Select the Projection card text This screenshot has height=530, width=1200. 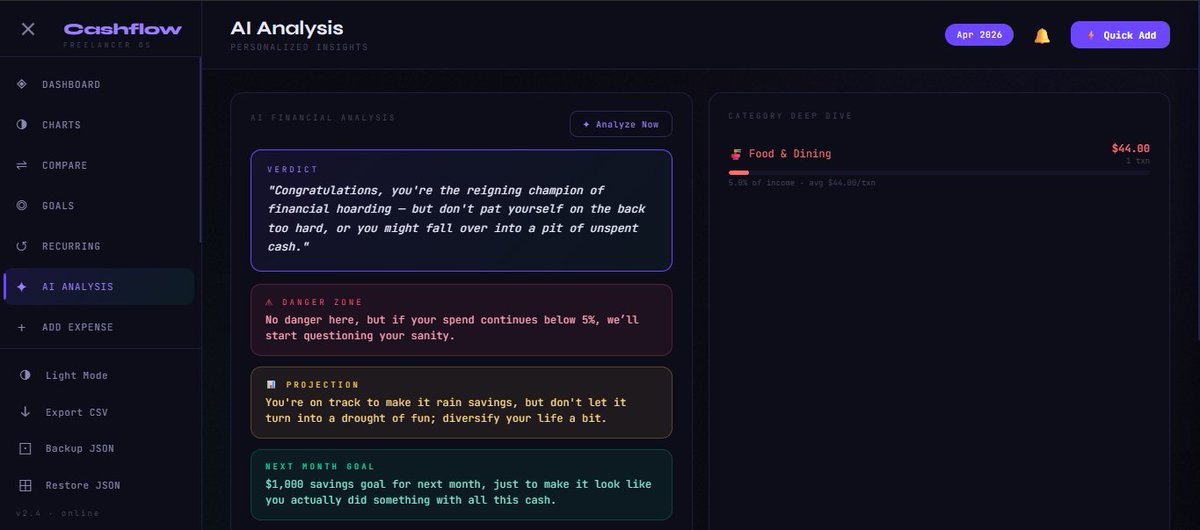(x=446, y=410)
